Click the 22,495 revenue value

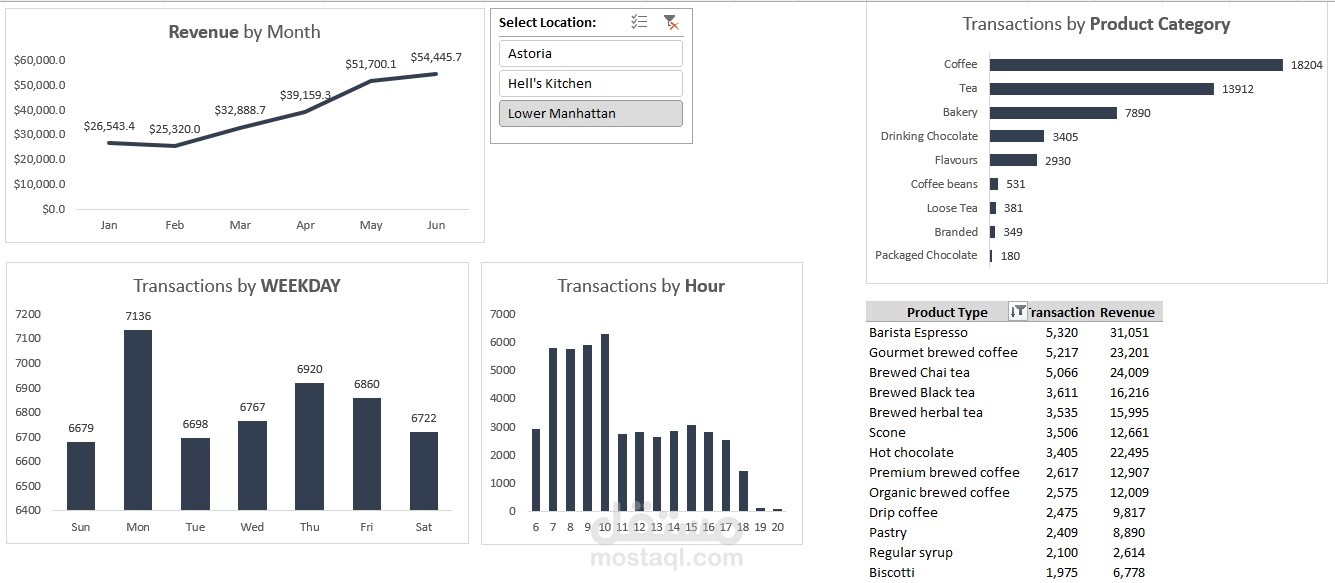1129,452
